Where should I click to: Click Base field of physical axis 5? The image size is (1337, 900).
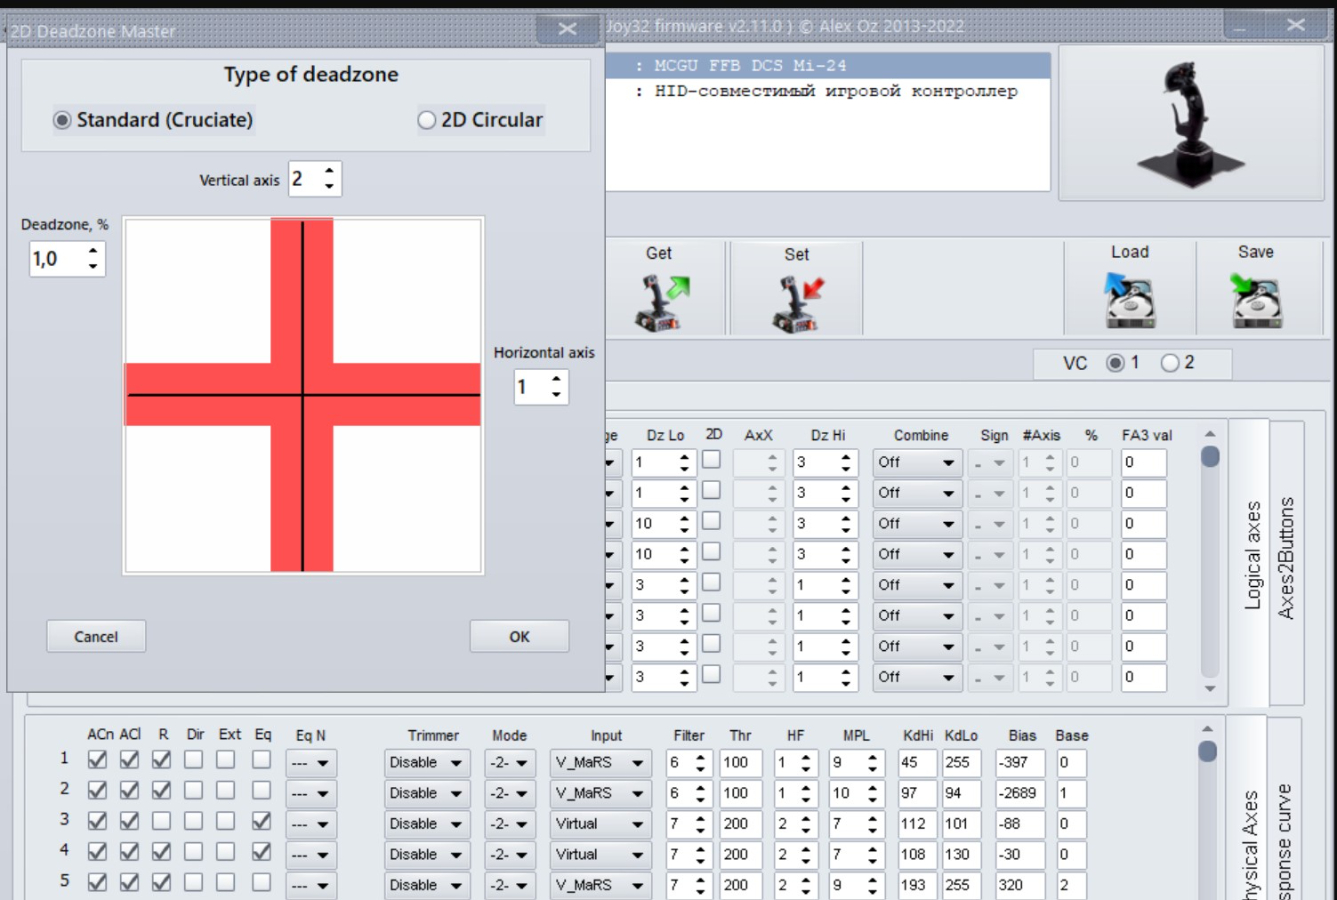pyautogui.click(x=1071, y=885)
